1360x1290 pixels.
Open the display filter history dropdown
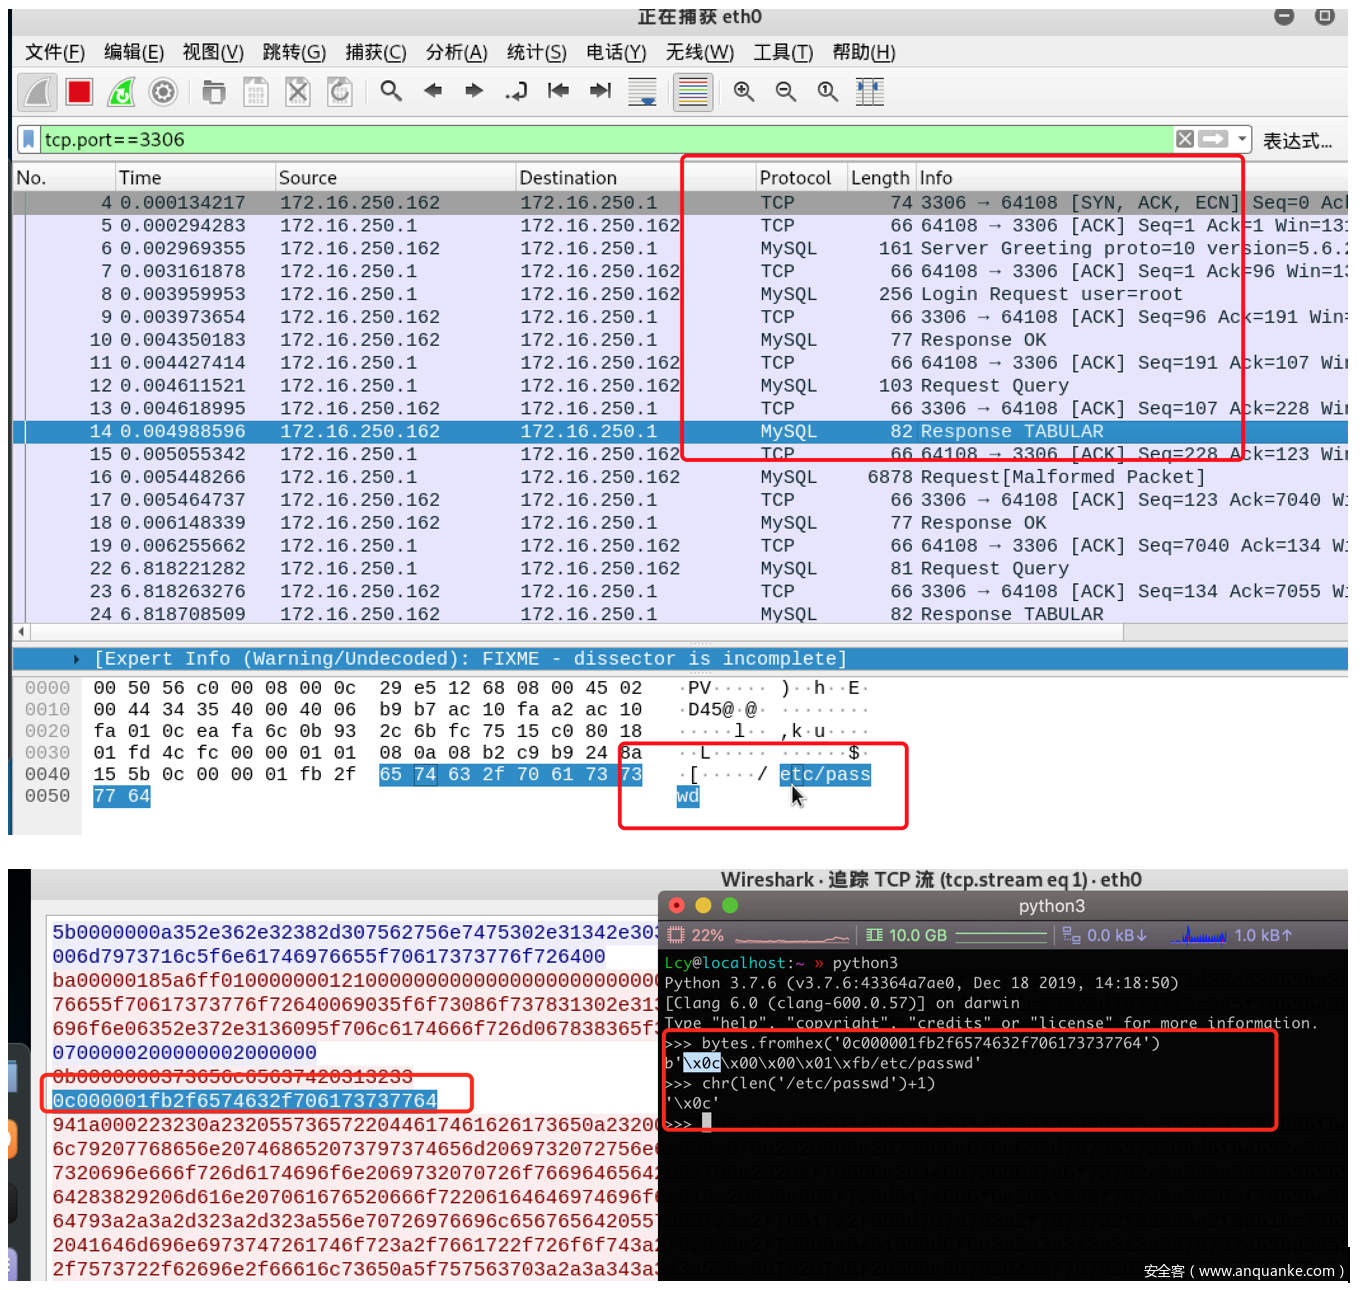pyautogui.click(x=1242, y=139)
